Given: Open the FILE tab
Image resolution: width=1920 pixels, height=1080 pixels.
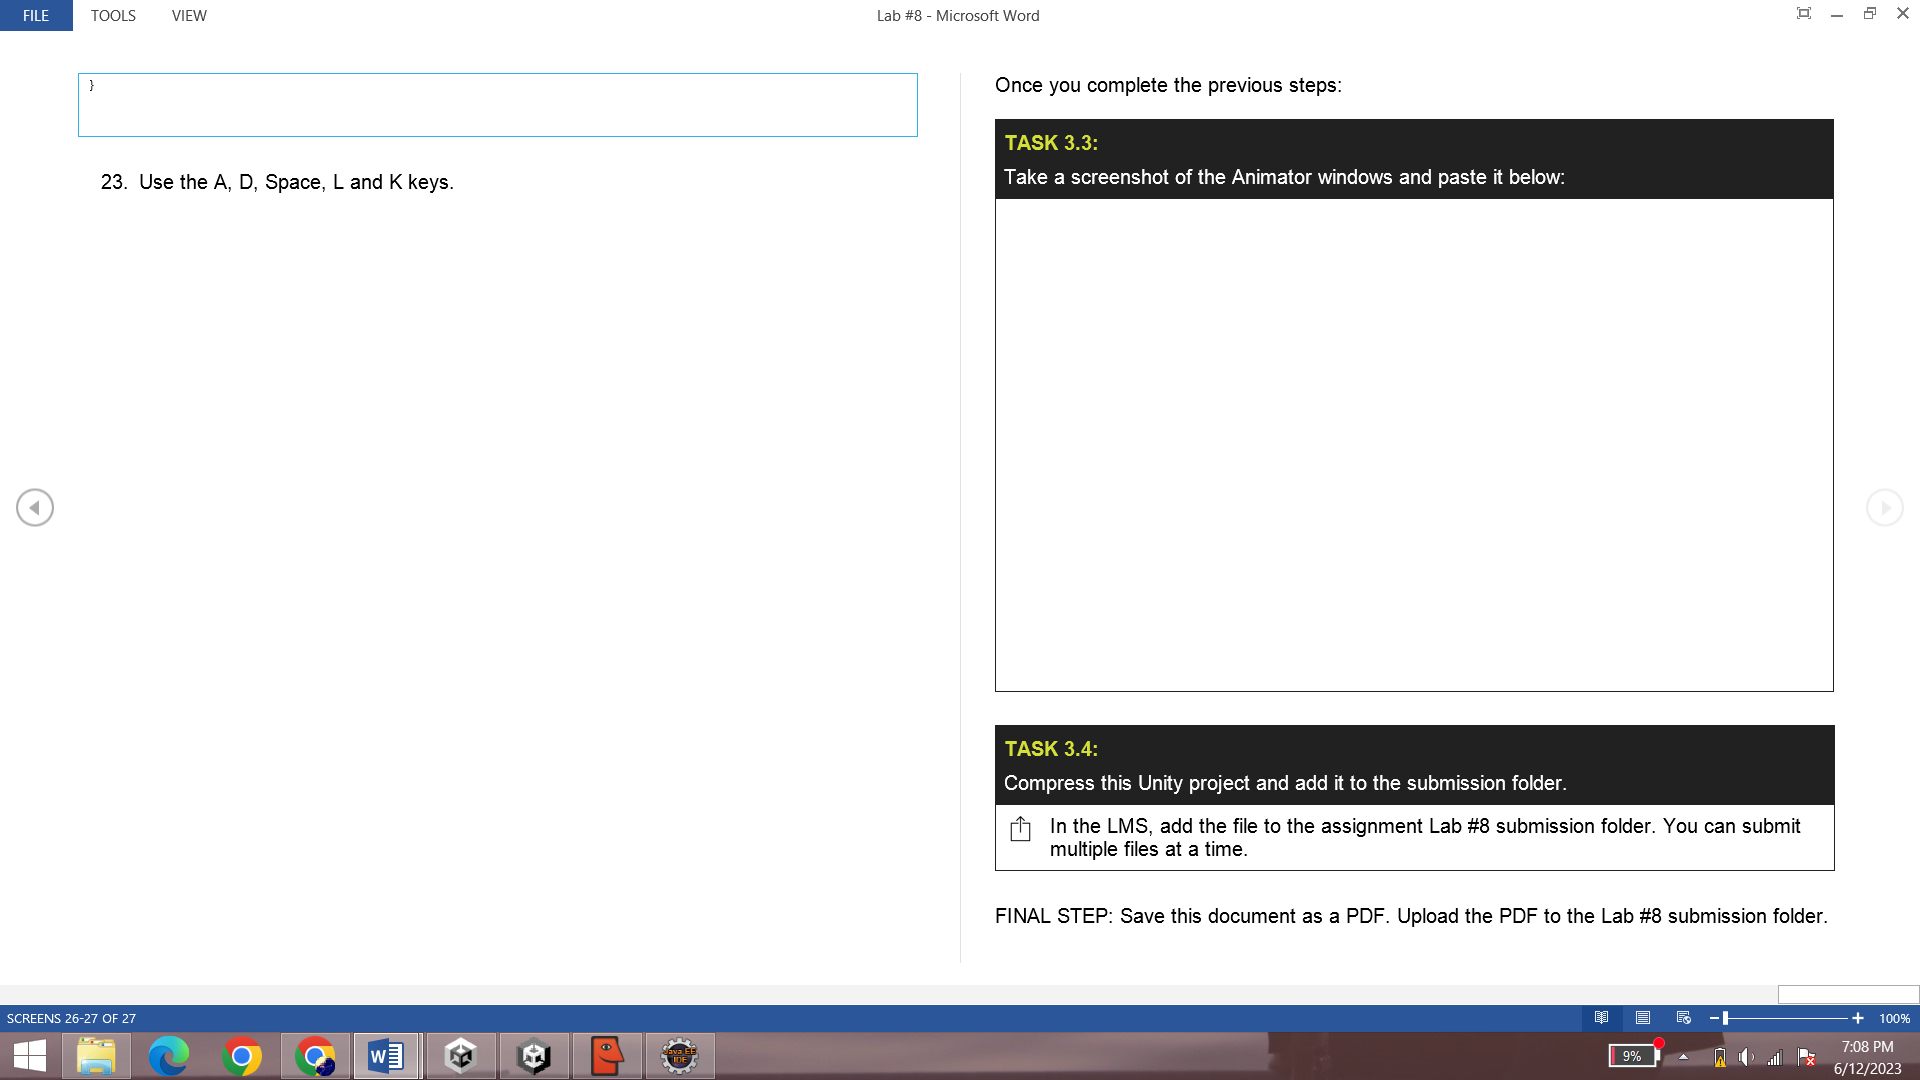Looking at the screenshot, I should (36, 15).
